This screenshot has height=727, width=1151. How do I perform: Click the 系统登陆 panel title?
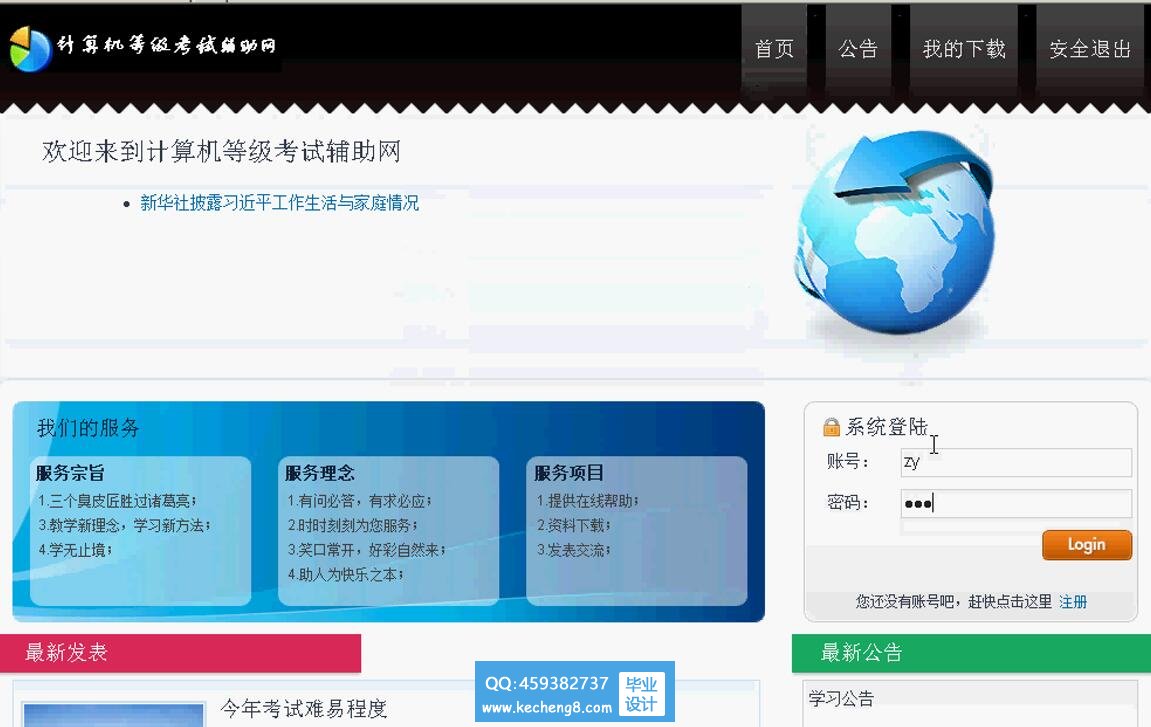pyautogui.click(x=887, y=427)
